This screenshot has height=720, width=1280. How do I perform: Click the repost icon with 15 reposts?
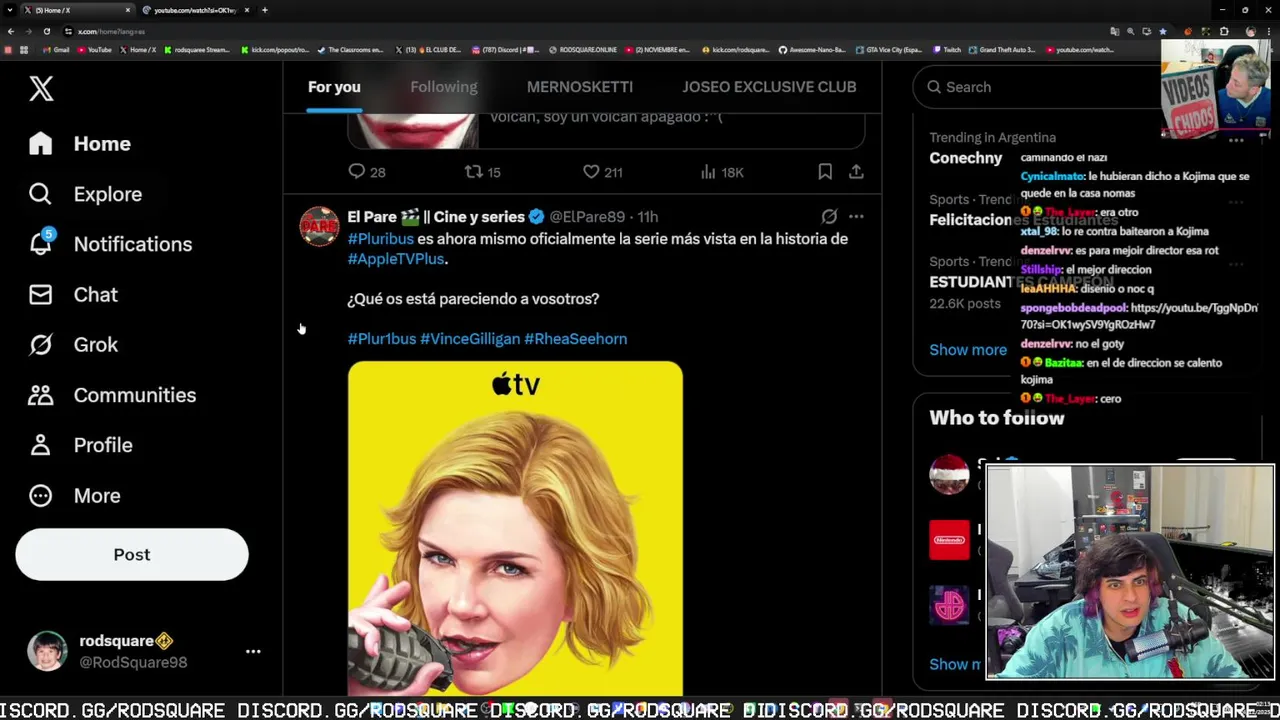pos(474,172)
